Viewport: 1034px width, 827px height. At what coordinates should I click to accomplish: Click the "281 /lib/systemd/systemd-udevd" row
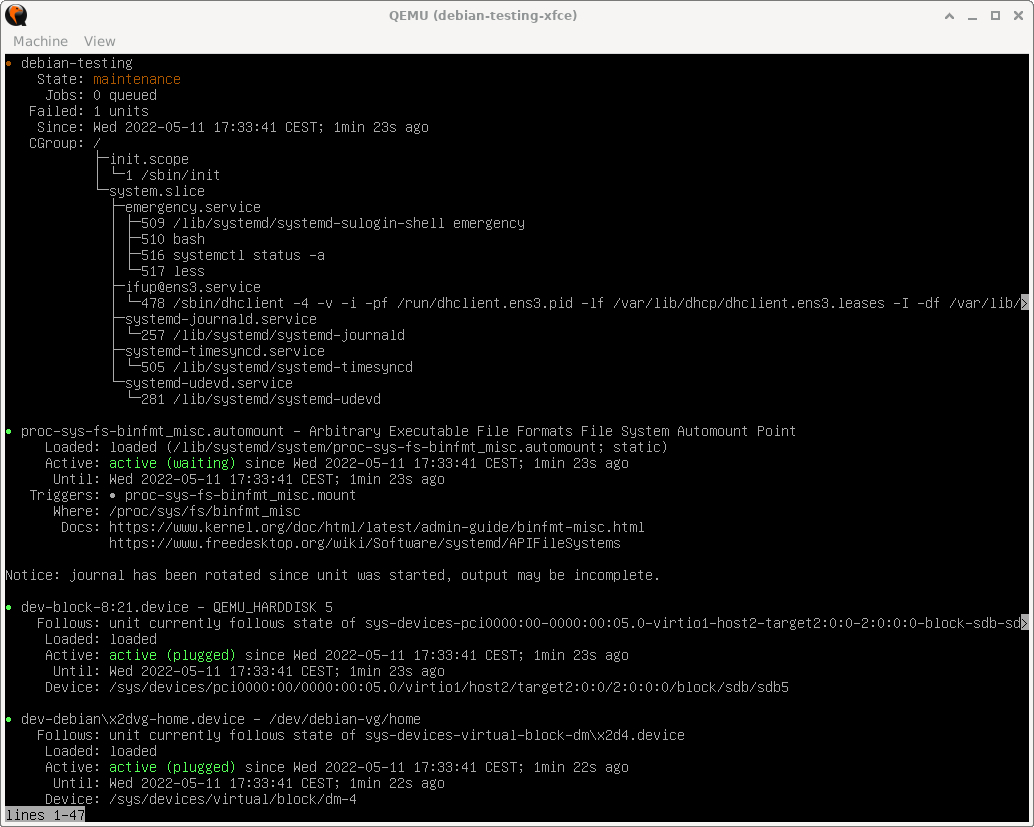coord(261,399)
